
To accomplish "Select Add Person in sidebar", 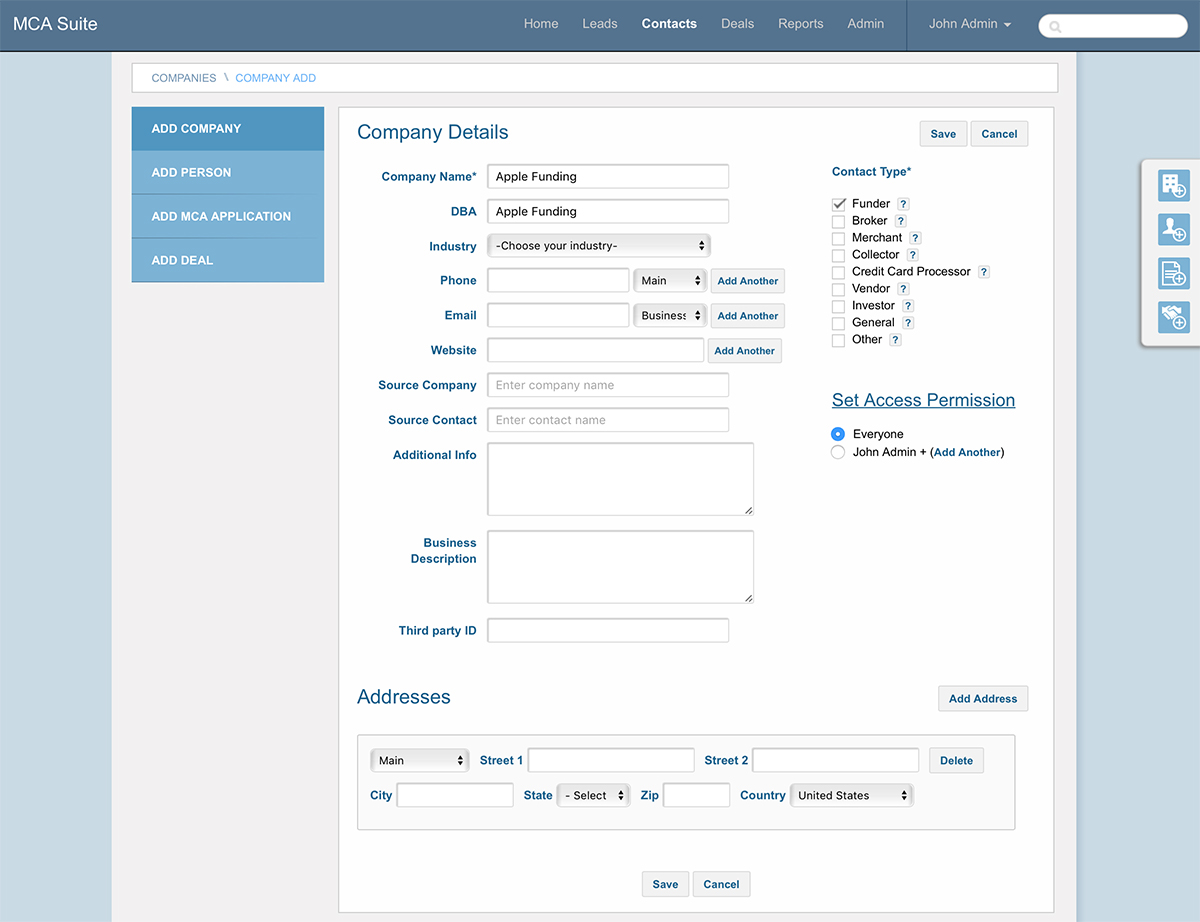I will pos(228,173).
